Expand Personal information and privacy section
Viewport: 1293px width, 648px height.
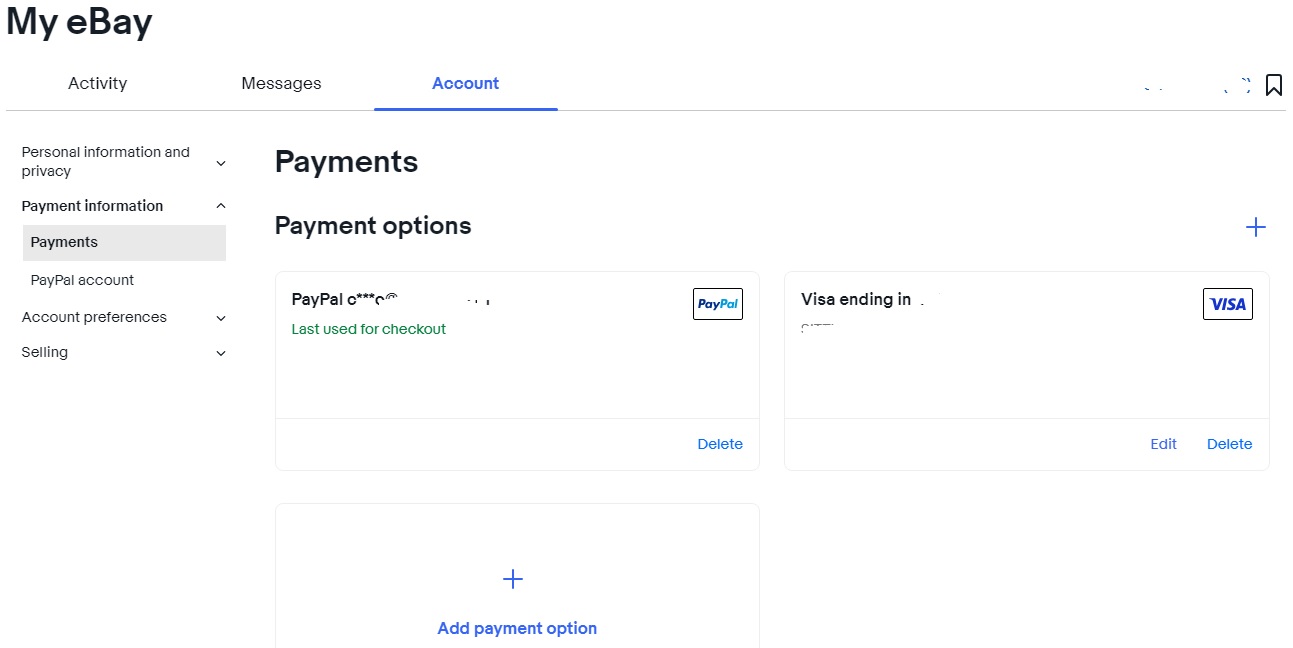[x=221, y=163]
